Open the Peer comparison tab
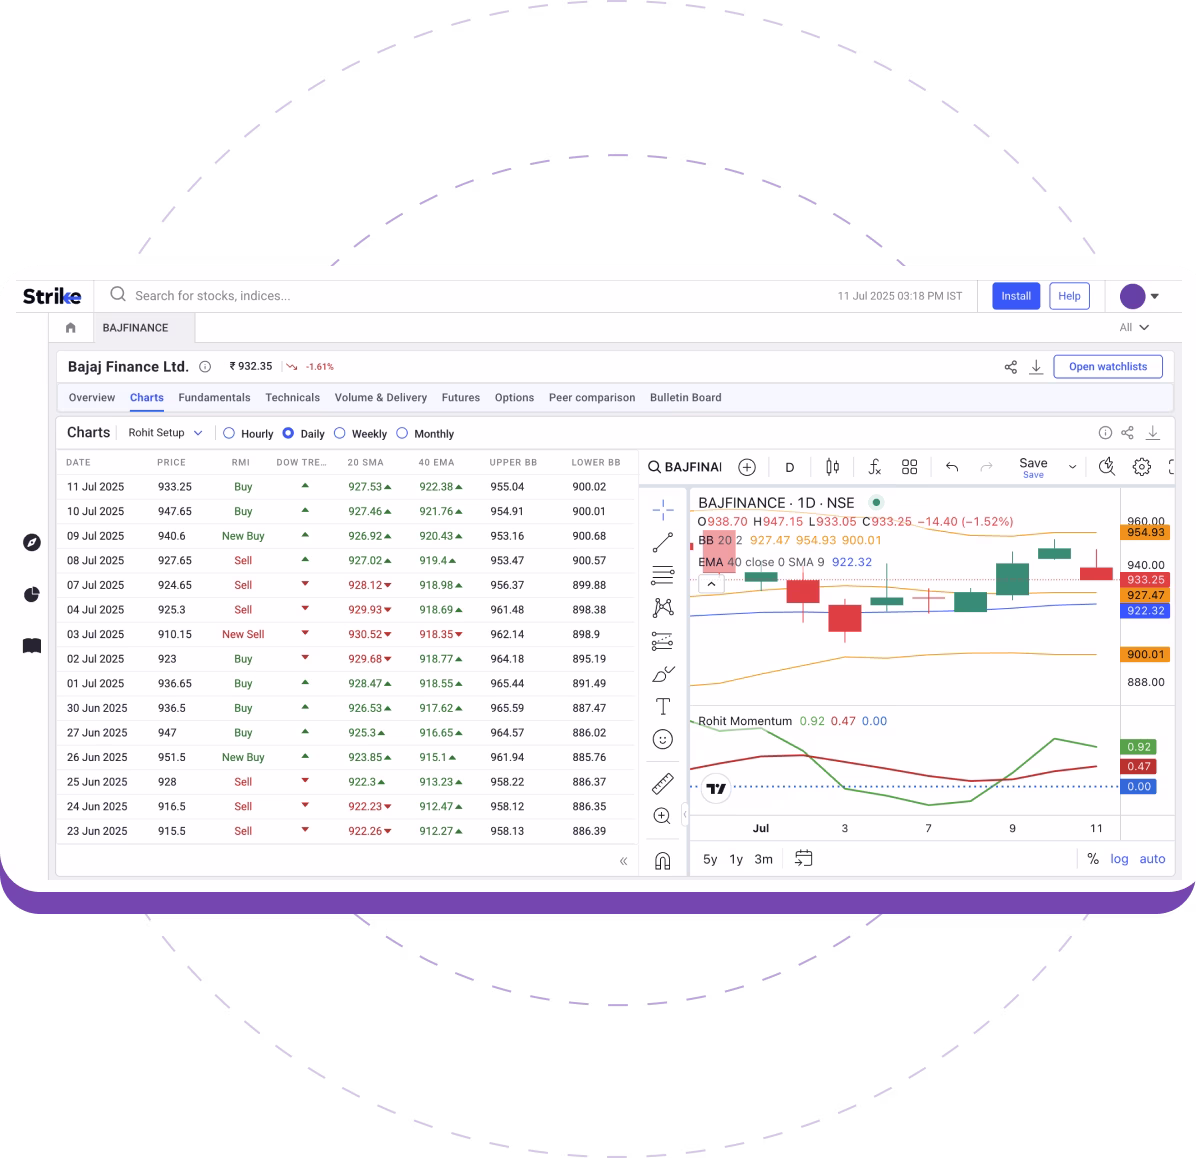1196x1158 pixels. click(592, 397)
